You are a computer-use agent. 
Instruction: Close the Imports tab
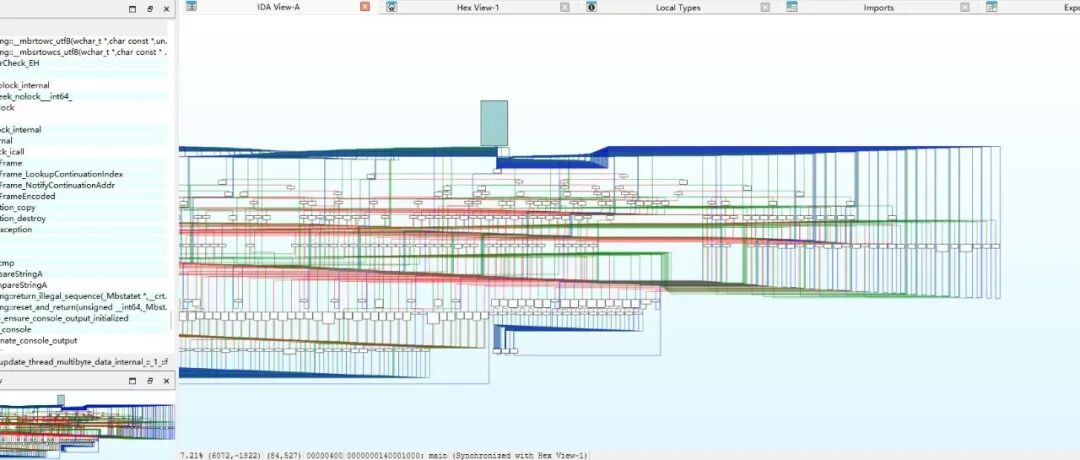click(x=965, y=7)
